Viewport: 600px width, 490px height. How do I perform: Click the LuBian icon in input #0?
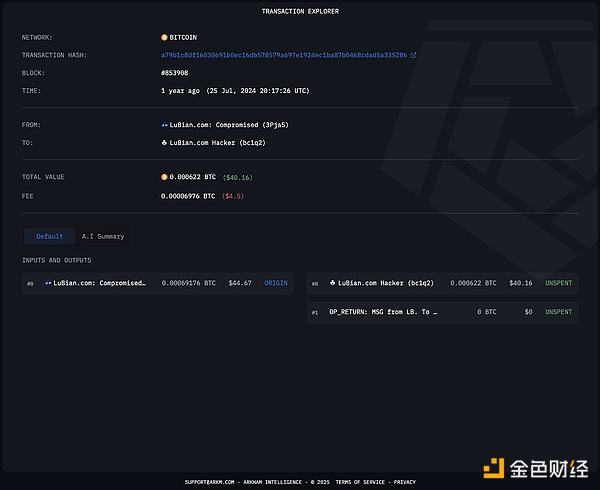click(48, 283)
